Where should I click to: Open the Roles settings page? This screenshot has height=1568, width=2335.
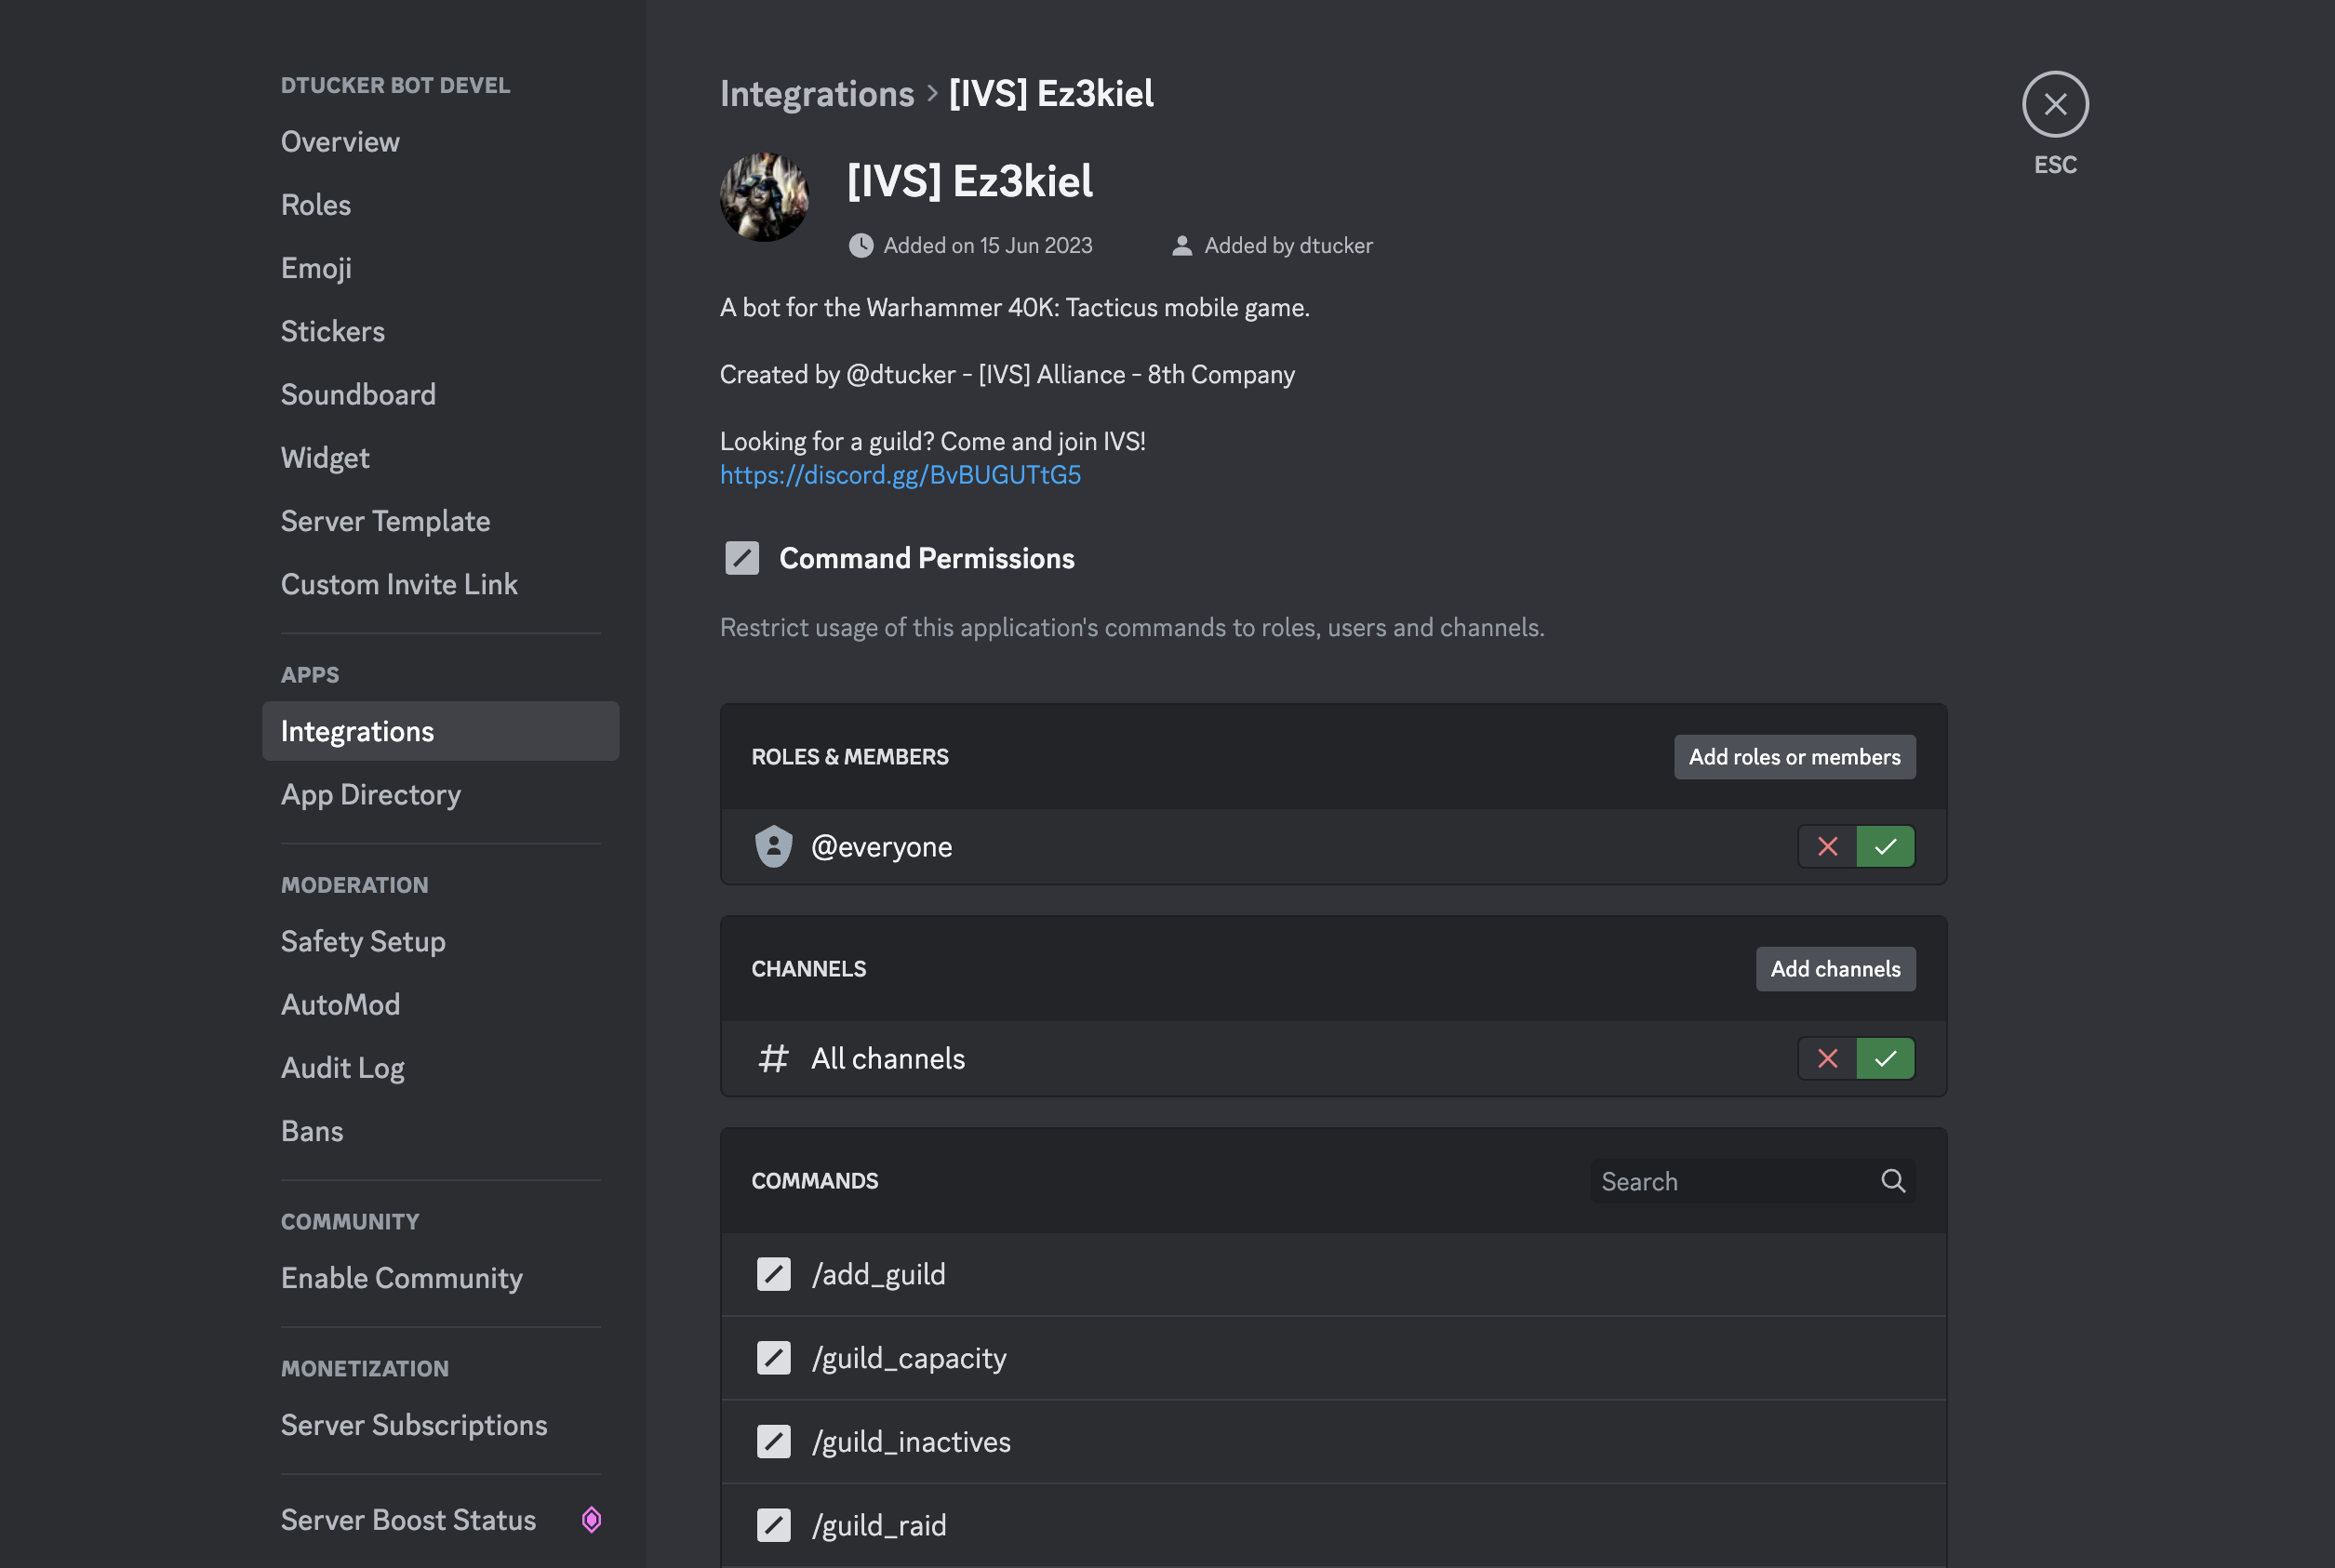pyautogui.click(x=440, y=205)
